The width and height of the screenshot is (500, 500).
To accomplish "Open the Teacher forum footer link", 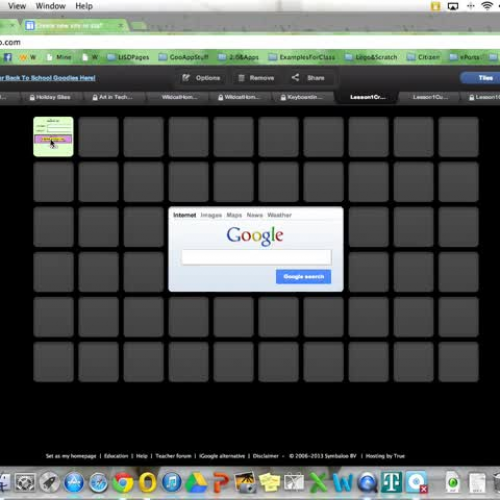I will [x=173, y=456].
